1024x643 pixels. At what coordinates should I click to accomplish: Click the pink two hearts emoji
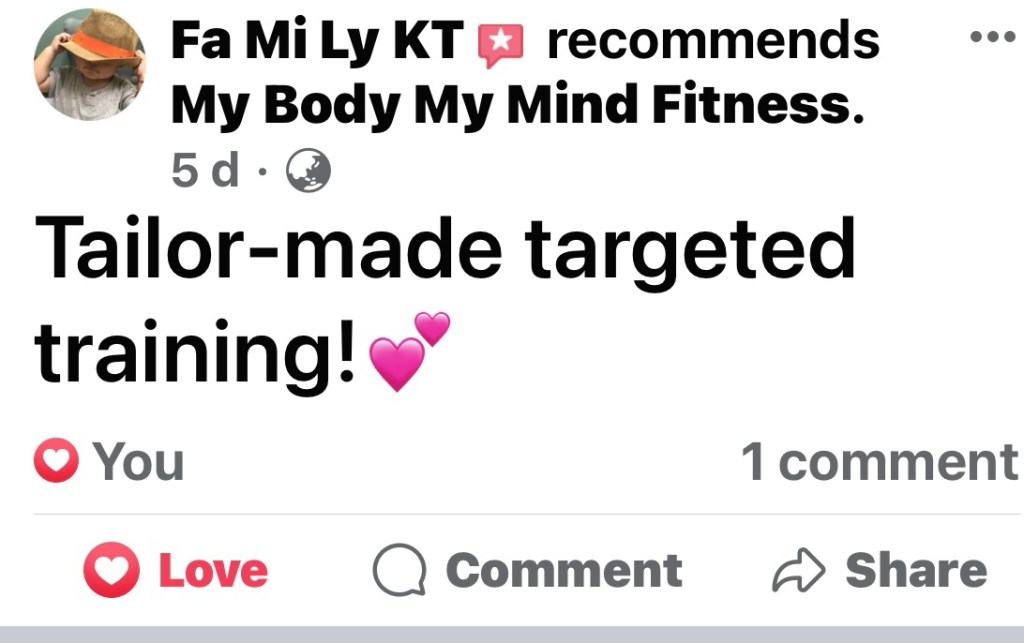click(409, 351)
